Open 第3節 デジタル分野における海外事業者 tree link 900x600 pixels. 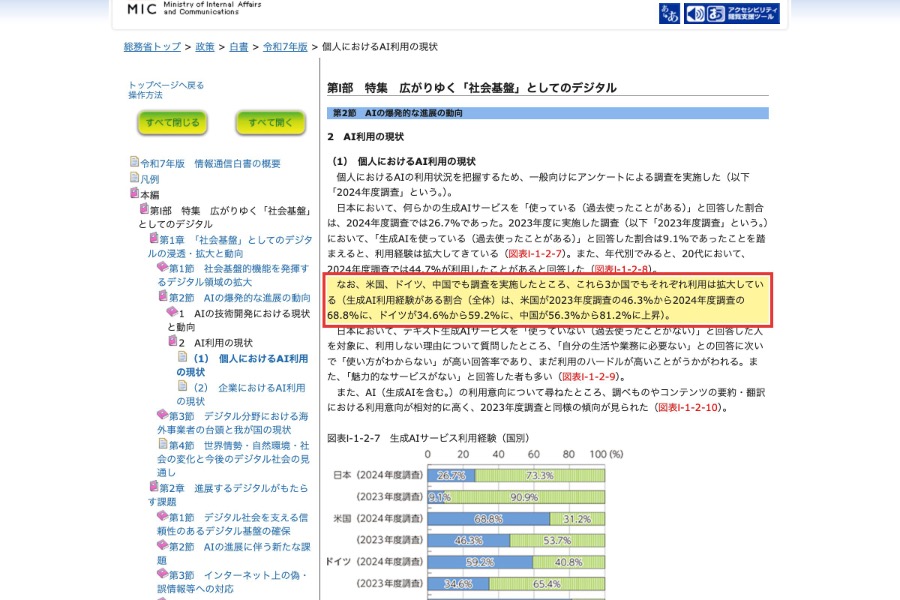[233, 423]
